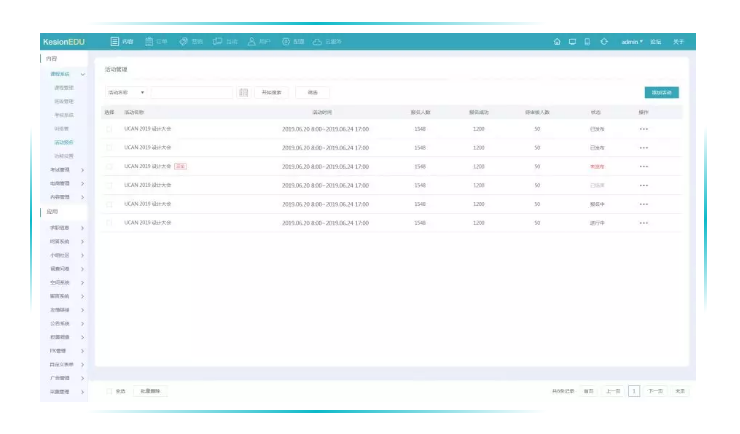Click the diamond-shaped icon beside admin
The height and width of the screenshot is (434, 740).
[604, 42]
